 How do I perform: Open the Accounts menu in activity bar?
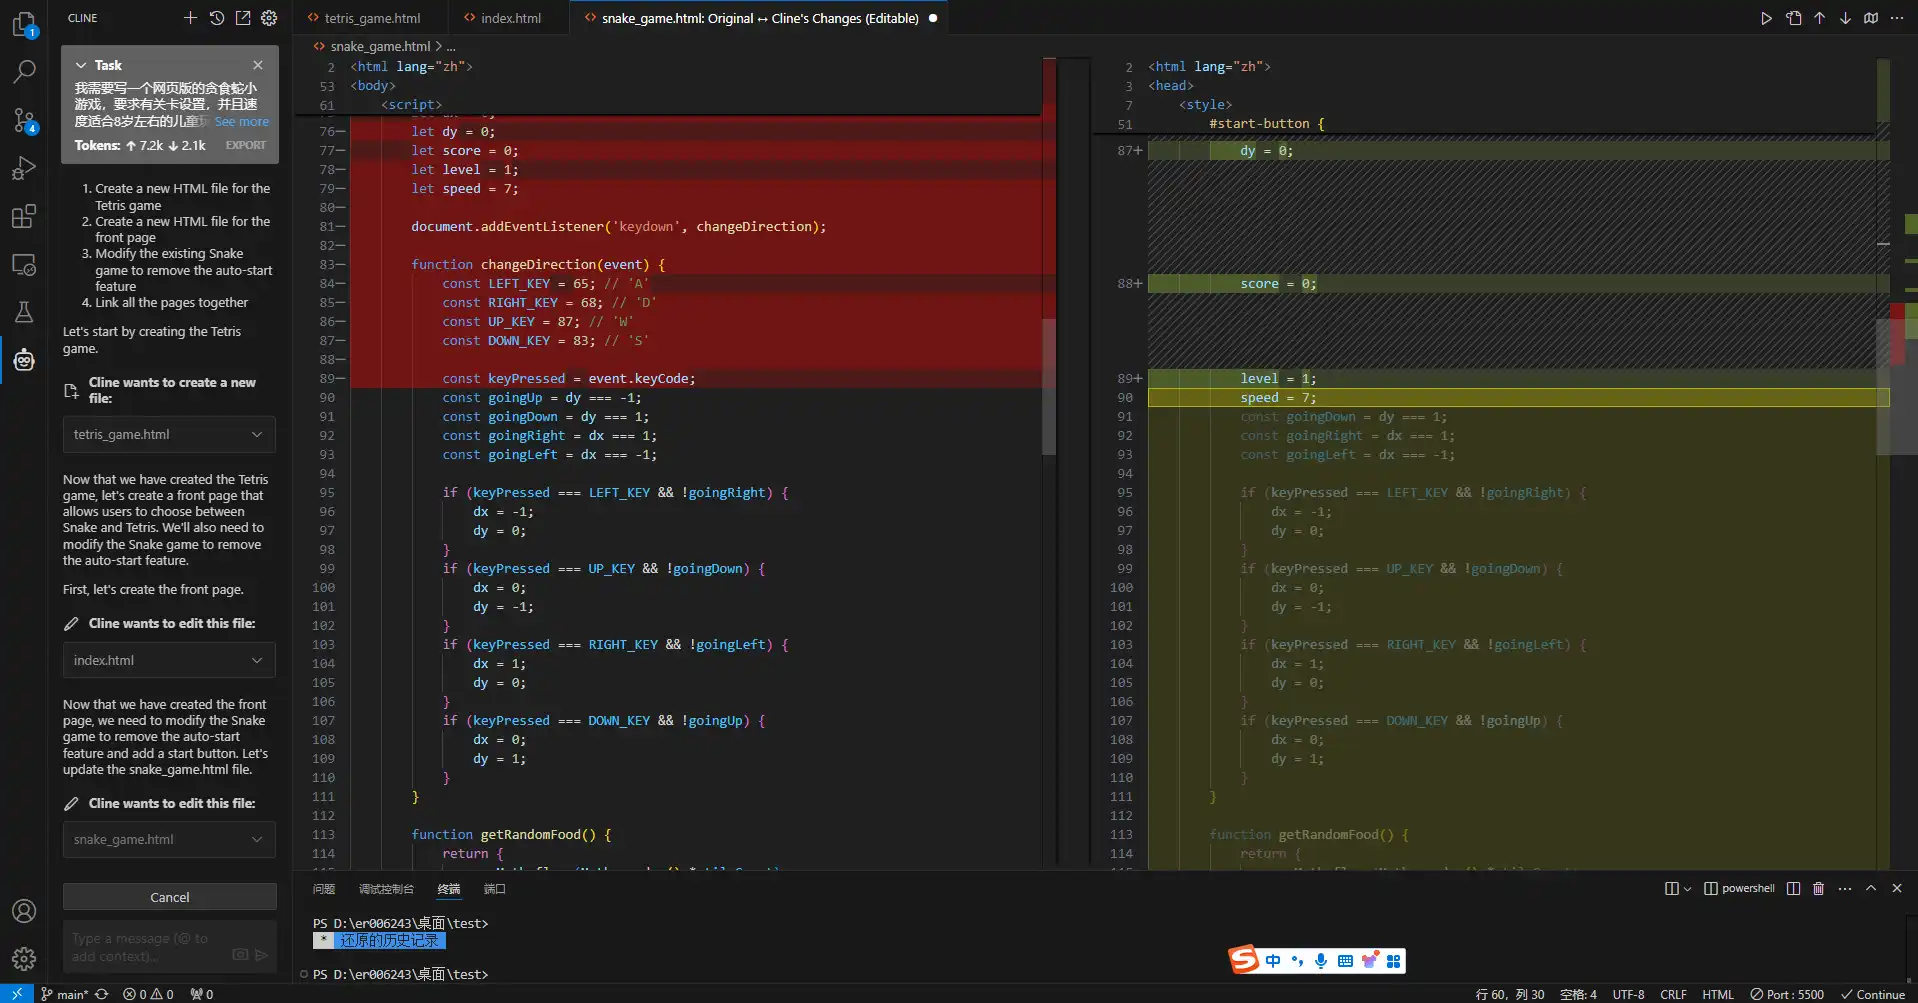tap(24, 911)
